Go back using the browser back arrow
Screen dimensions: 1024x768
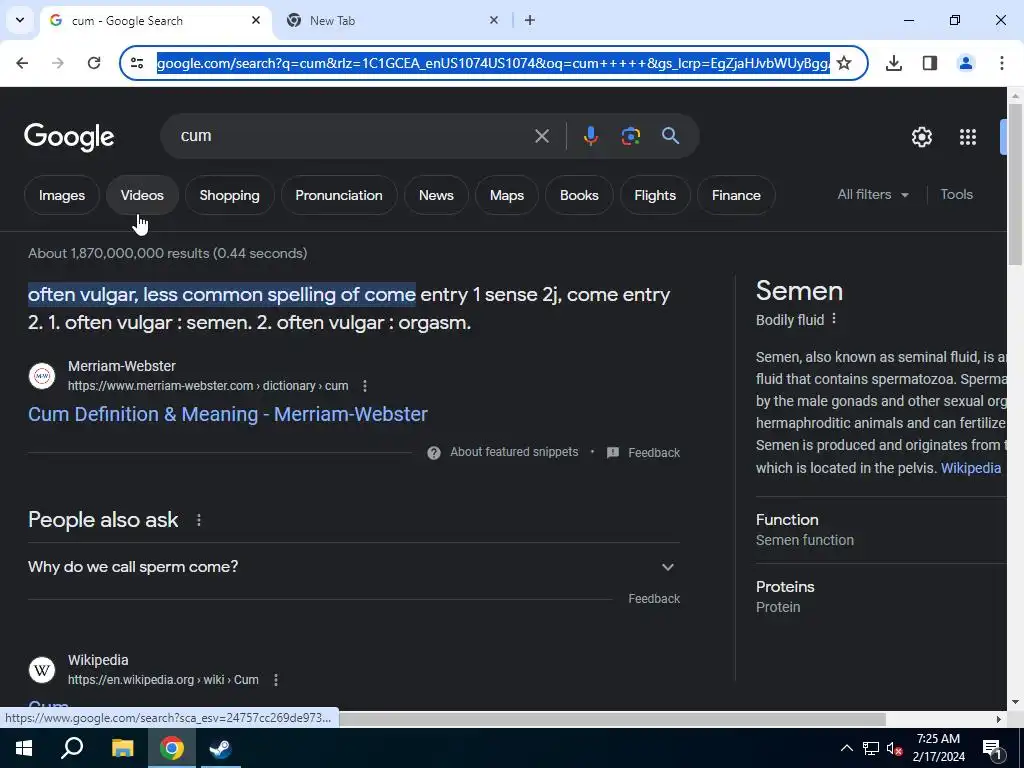[22, 63]
